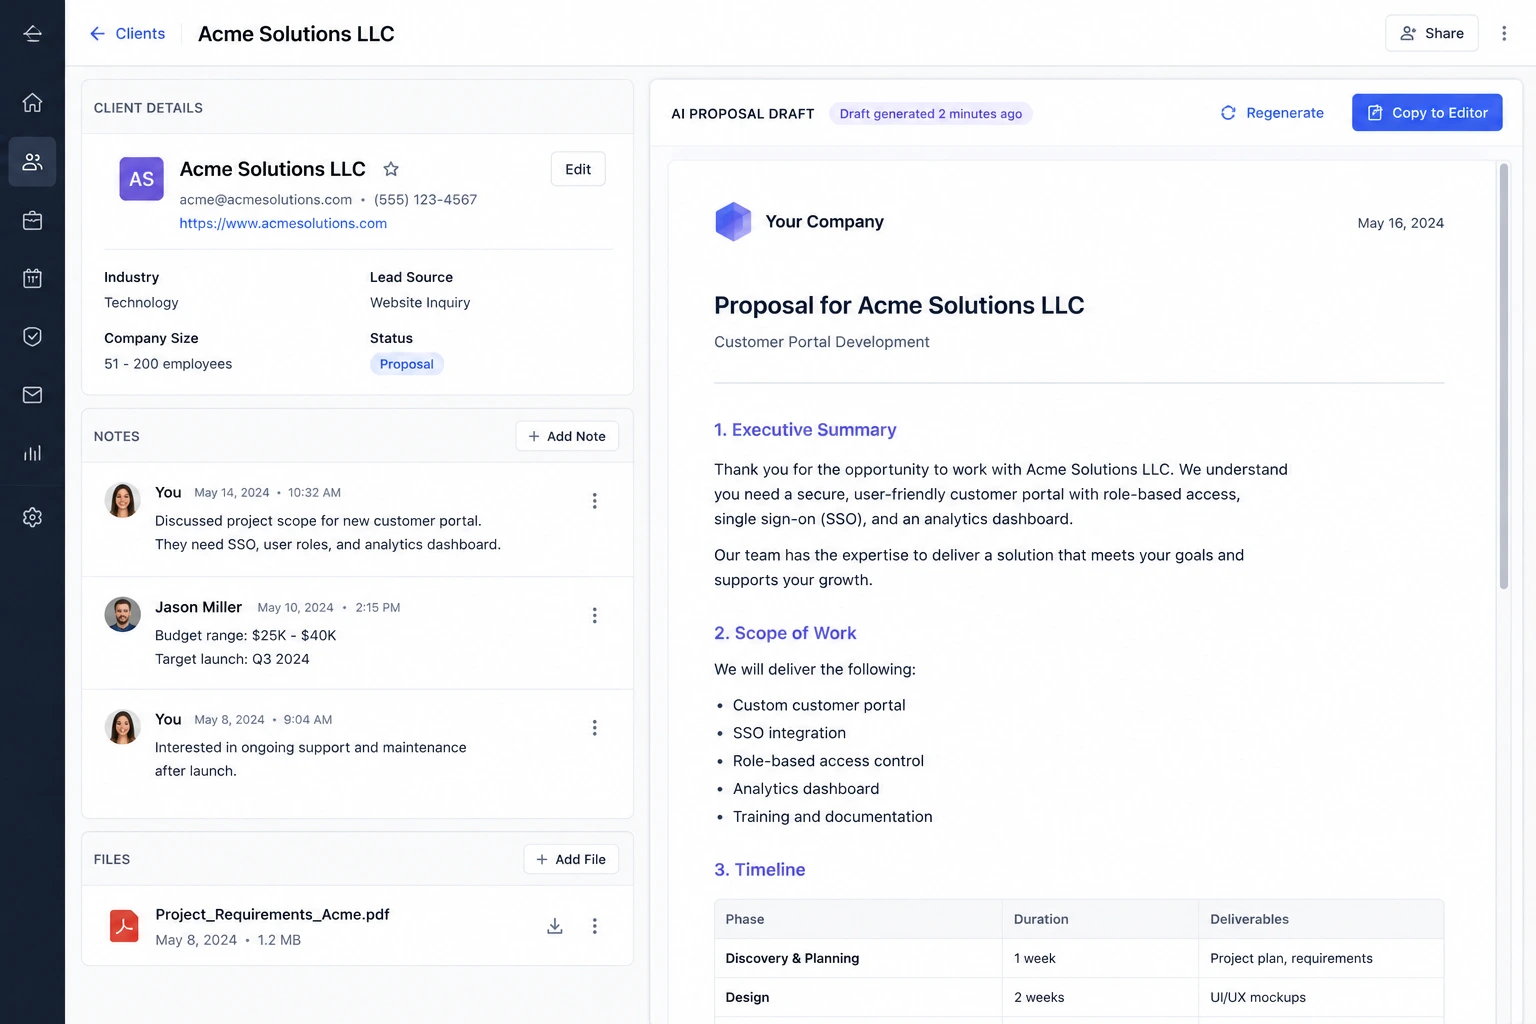Click the Proposal for Acme Solutions LLC heading
This screenshot has height=1024, width=1536.
click(x=899, y=305)
